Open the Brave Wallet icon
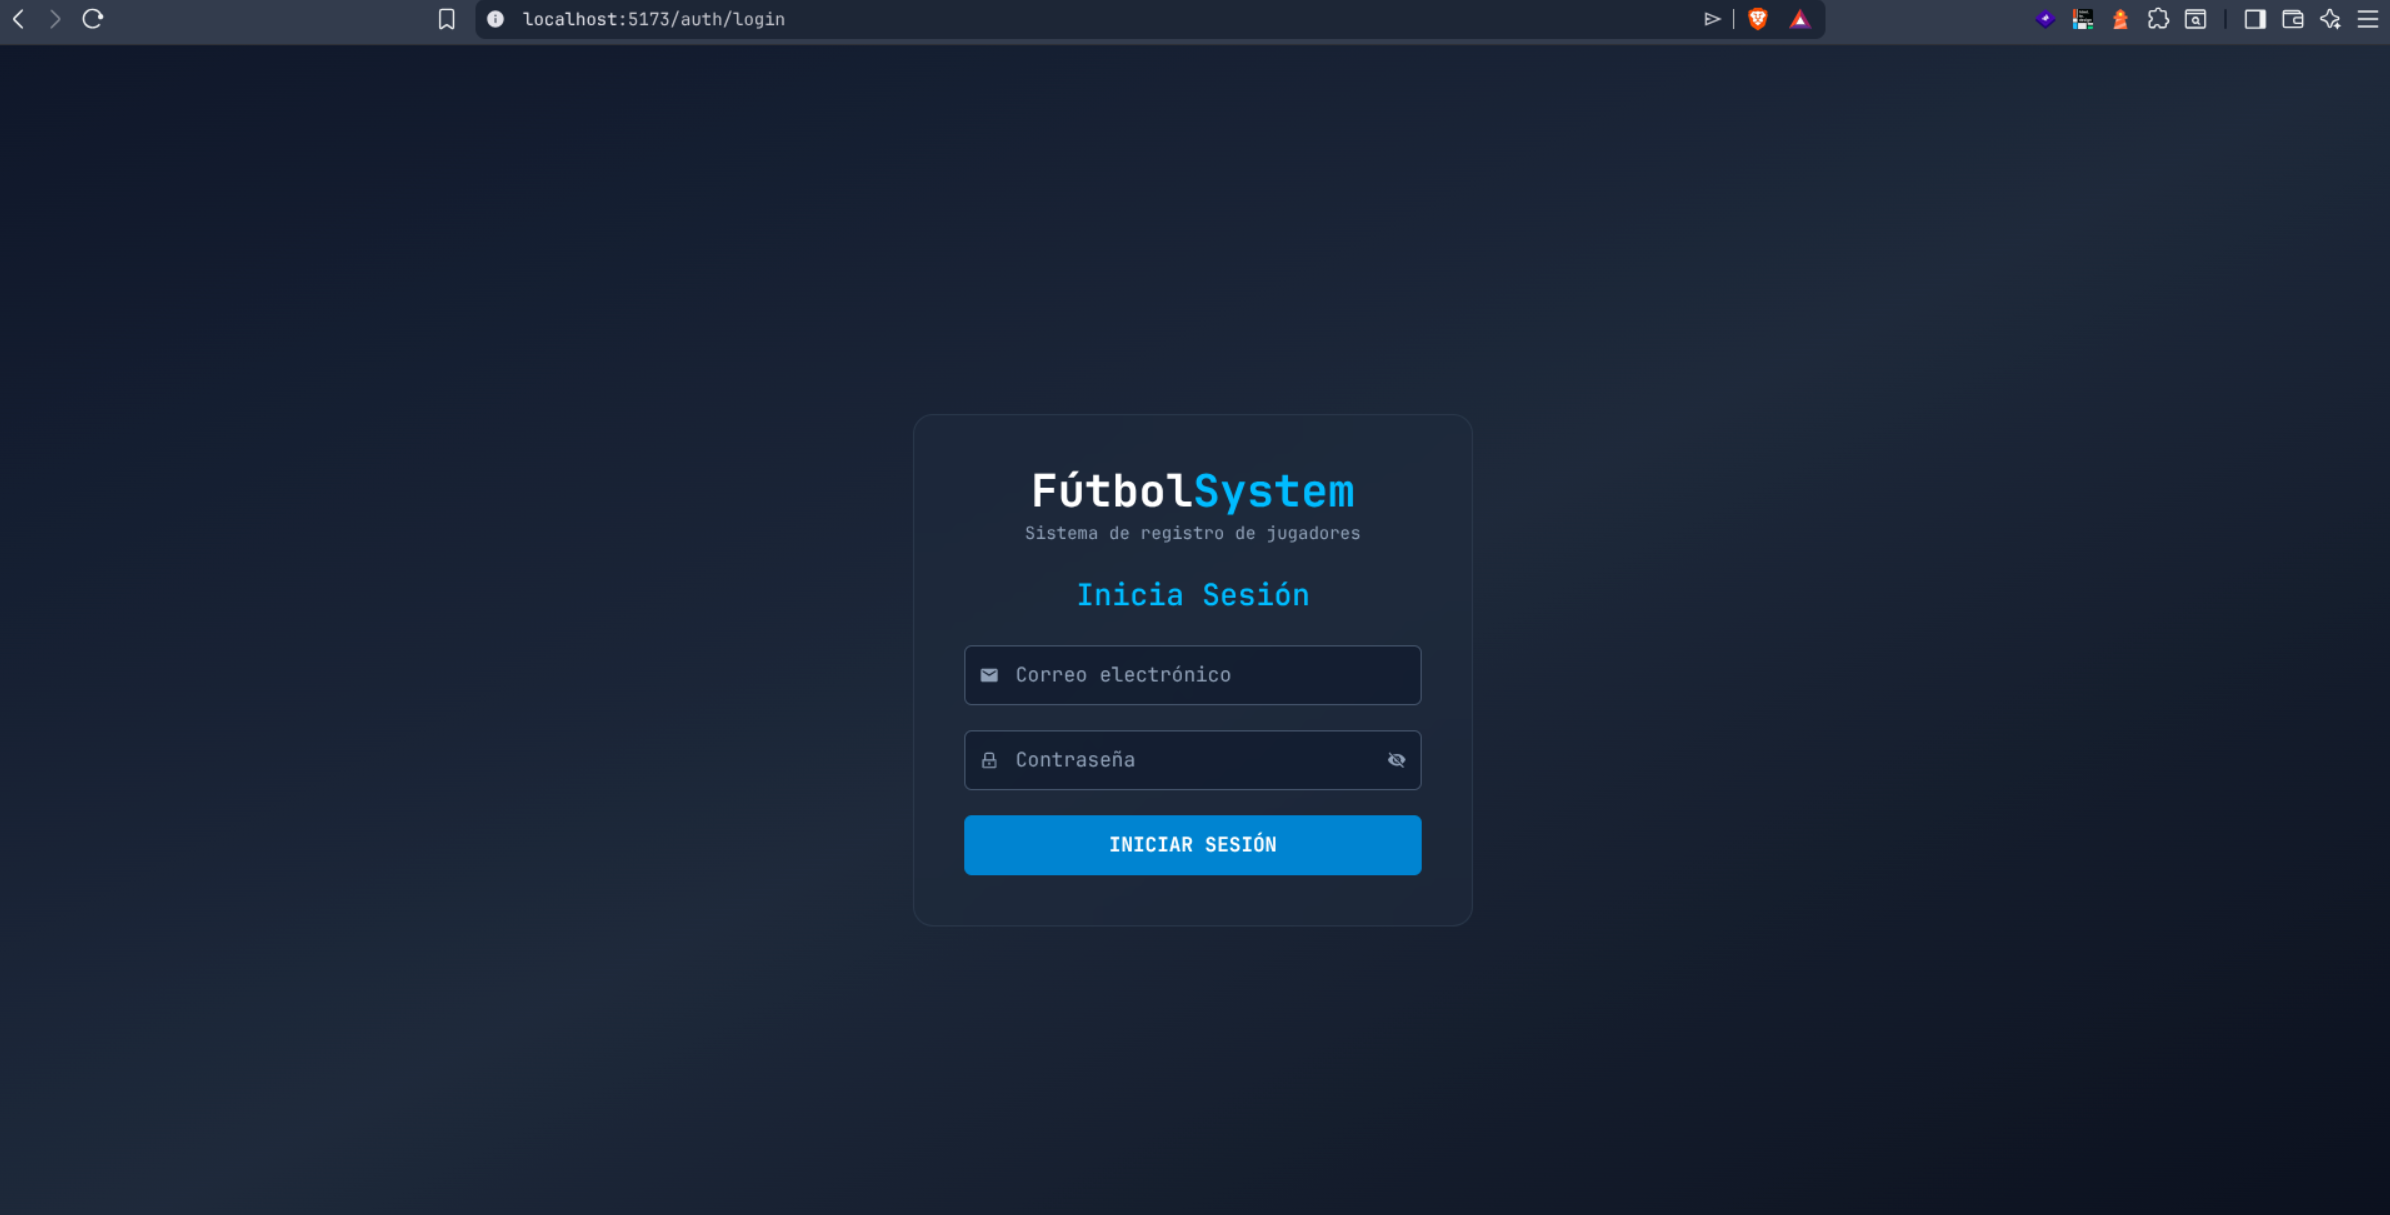2390x1215 pixels. tap(2292, 19)
